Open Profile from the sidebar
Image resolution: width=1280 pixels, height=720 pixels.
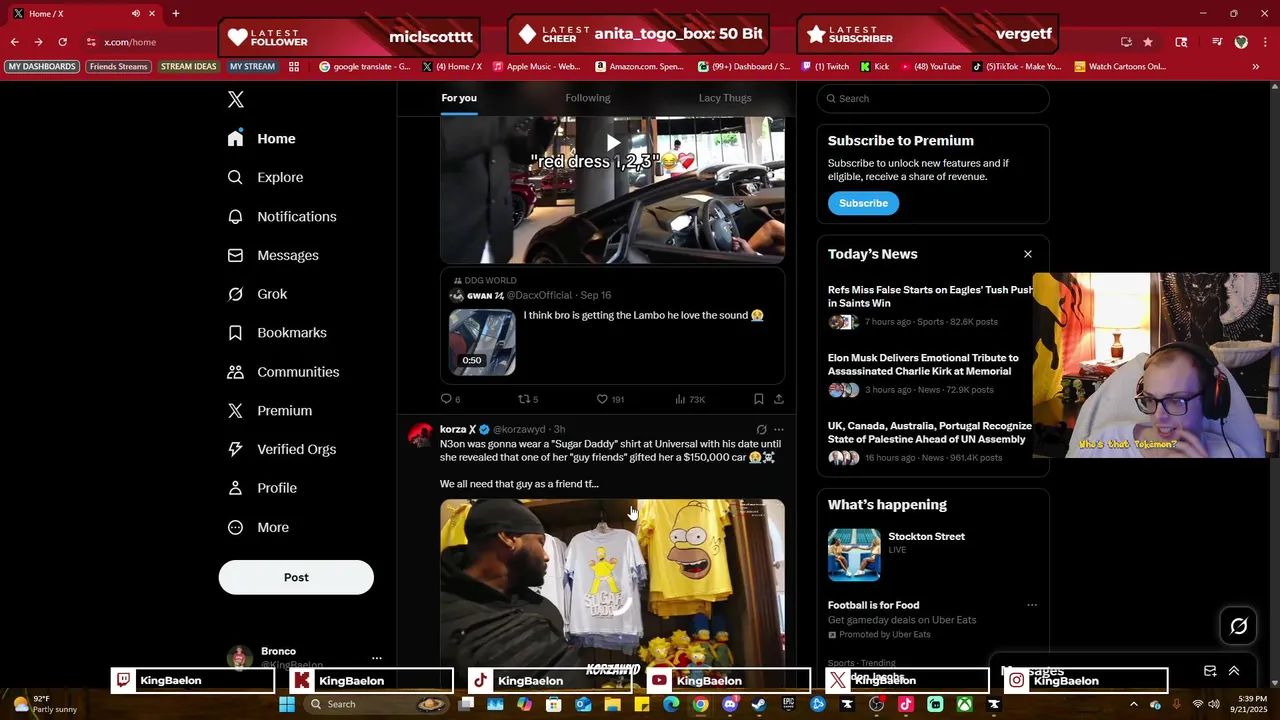click(x=263, y=488)
